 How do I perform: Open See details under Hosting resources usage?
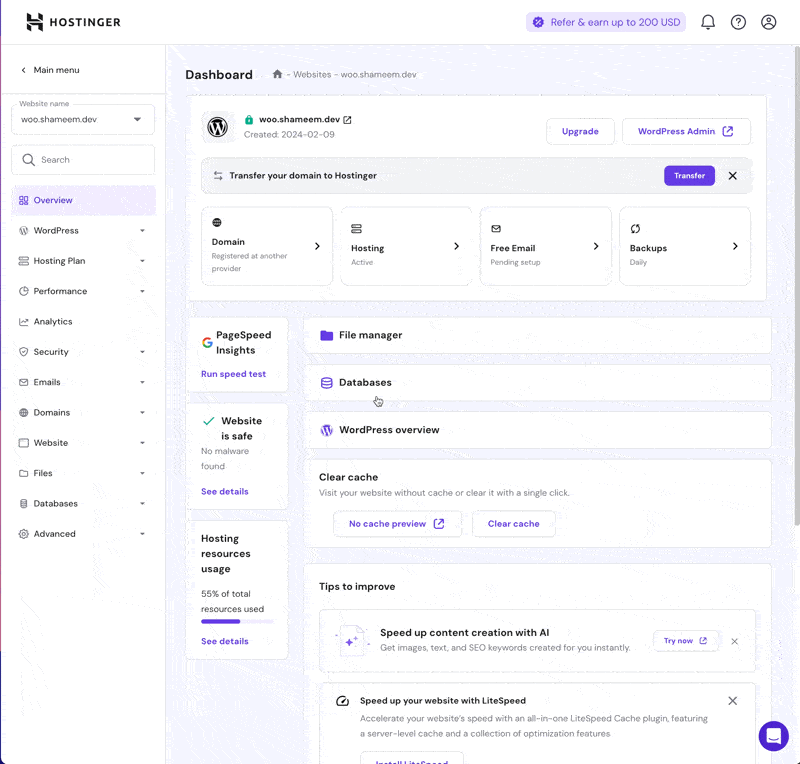[224, 641]
